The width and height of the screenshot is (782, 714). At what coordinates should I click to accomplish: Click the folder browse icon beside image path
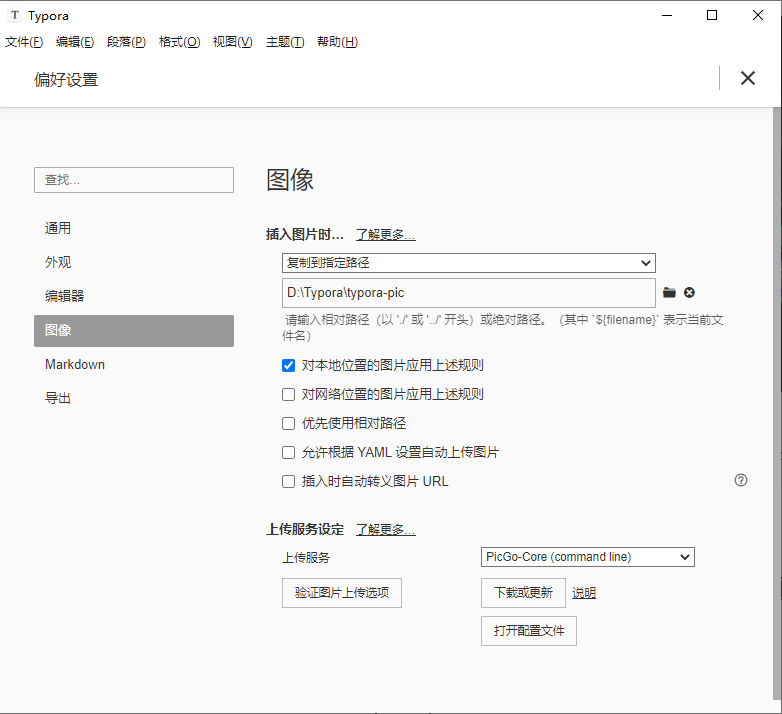coord(669,293)
